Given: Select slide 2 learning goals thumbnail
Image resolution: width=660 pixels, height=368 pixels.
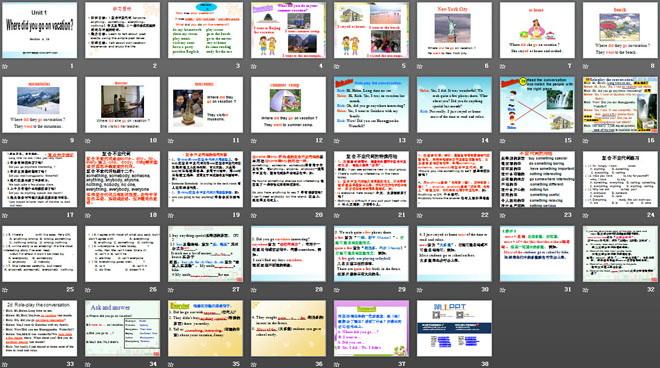Looking at the screenshot, I should click(122, 30).
